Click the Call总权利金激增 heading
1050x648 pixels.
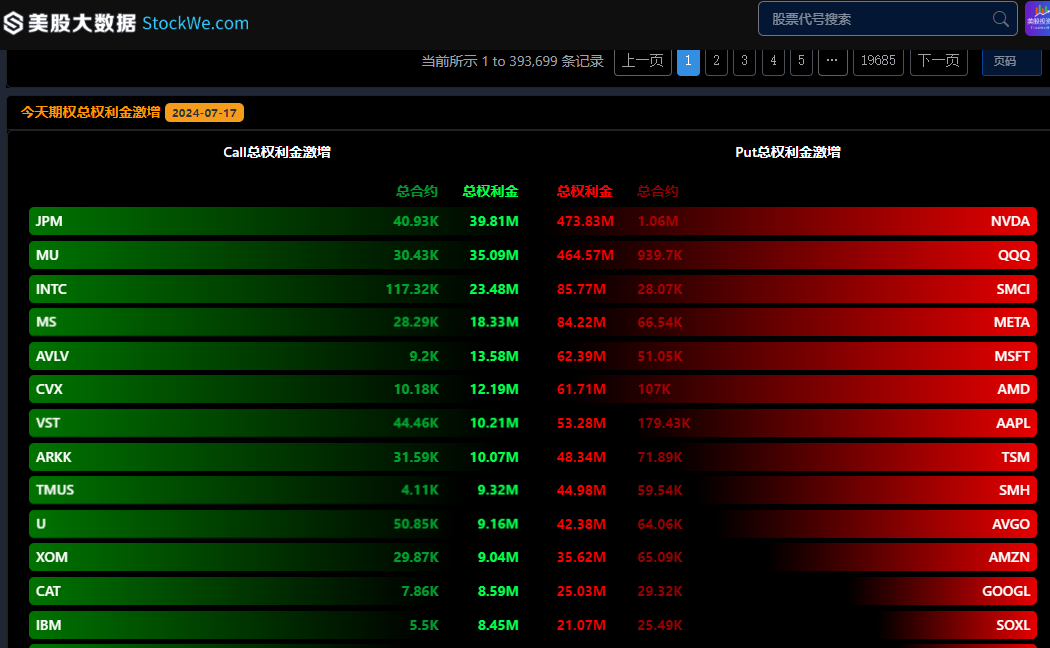(x=277, y=152)
